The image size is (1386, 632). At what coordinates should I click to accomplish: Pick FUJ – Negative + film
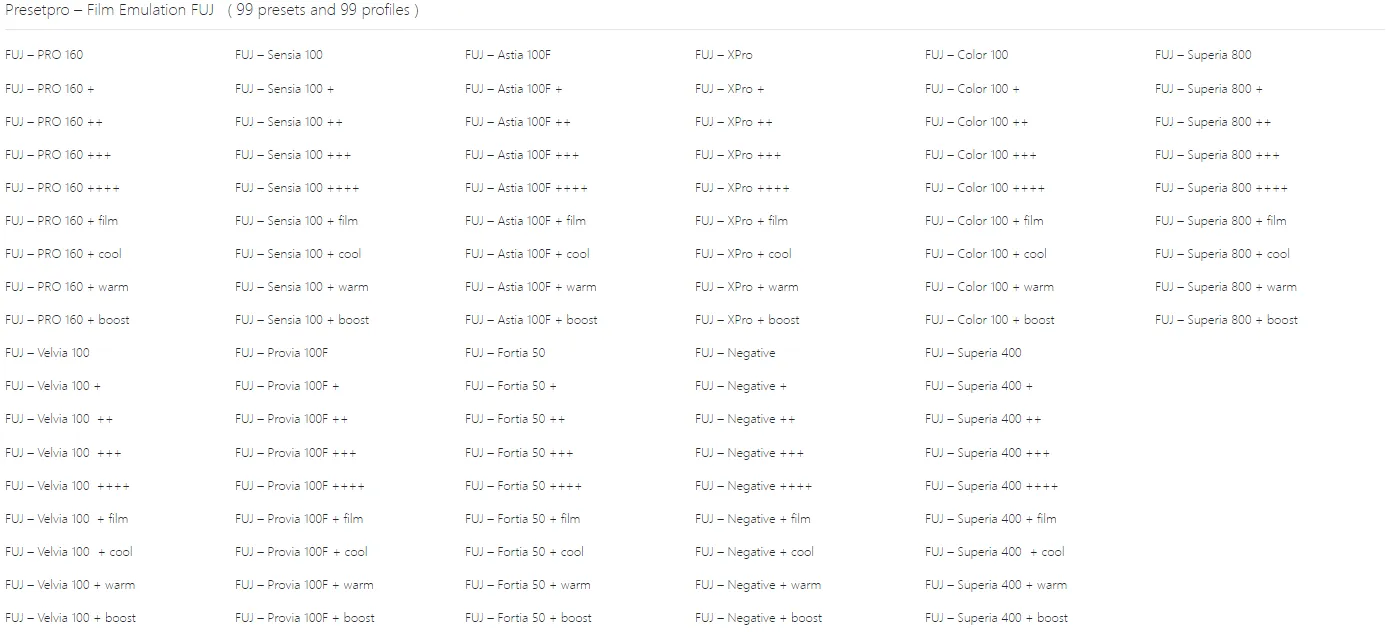(x=753, y=519)
